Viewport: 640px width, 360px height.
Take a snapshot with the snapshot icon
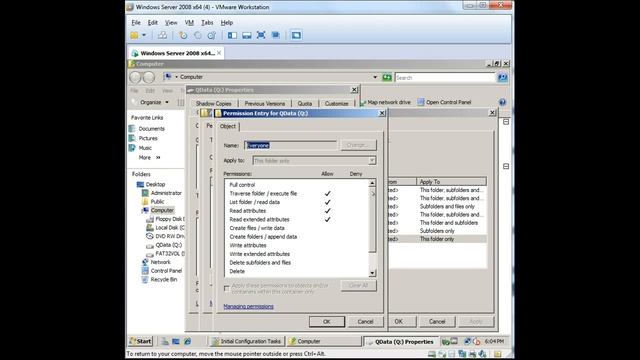(183, 36)
